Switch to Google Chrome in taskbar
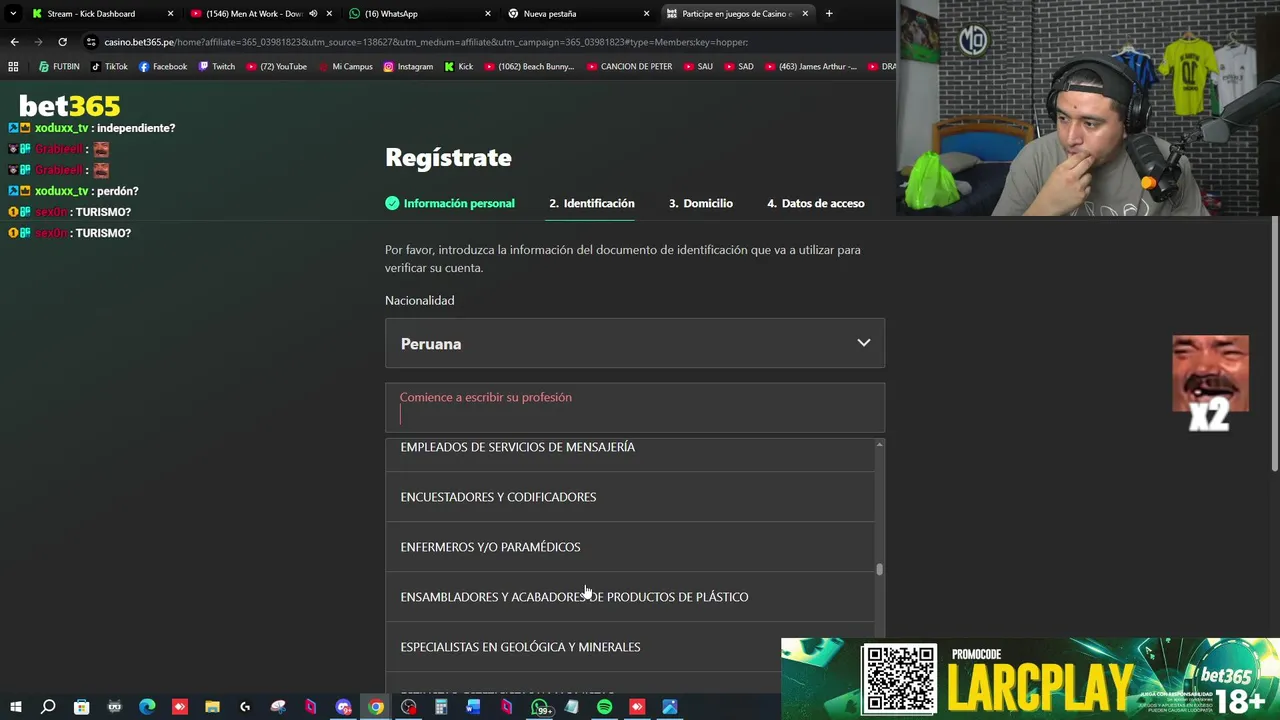The image size is (1280, 720). (x=375, y=707)
